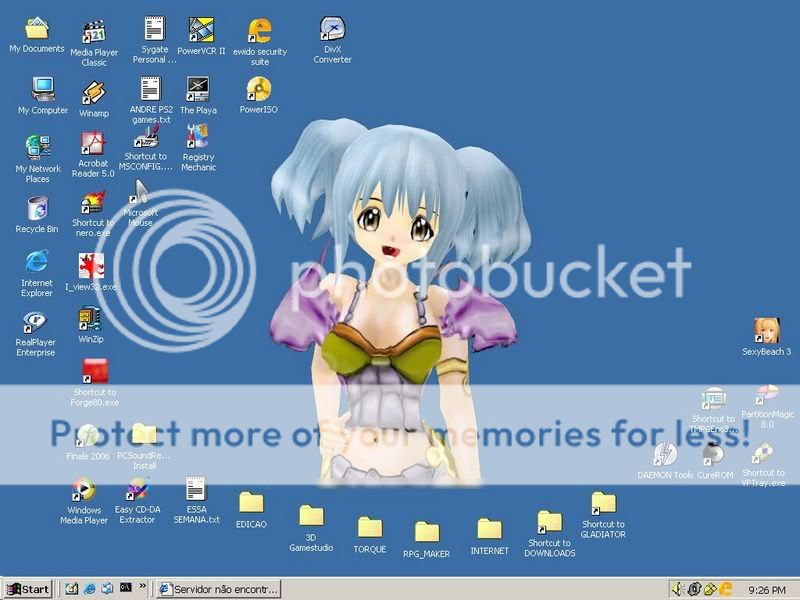800x600 pixels.
Task: Open the TORQUE folder
Action: [369, 527]
